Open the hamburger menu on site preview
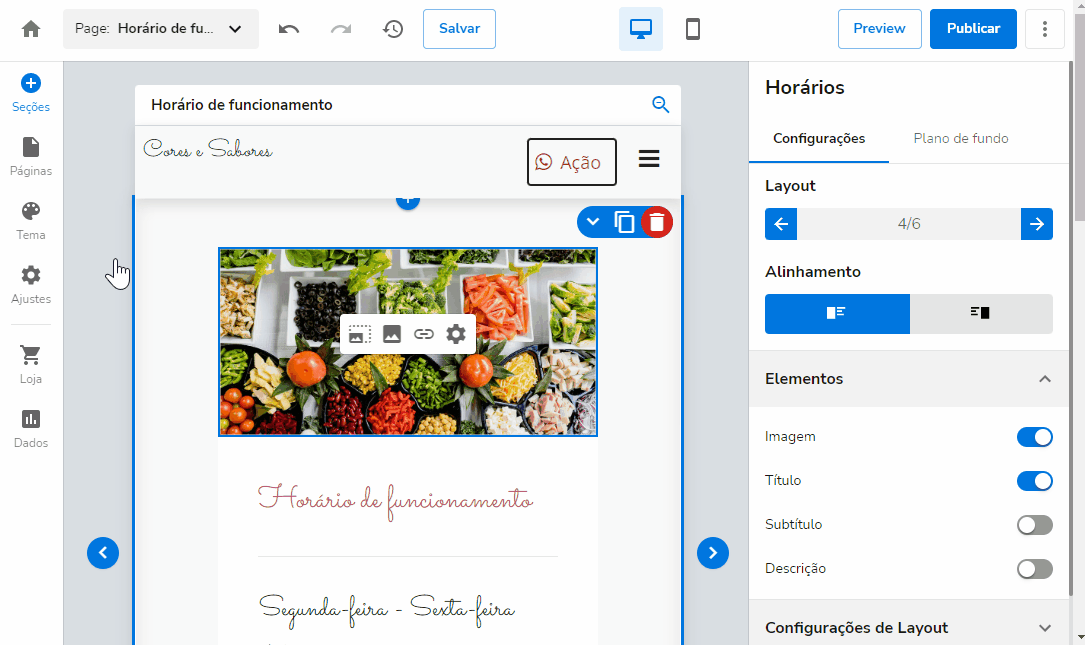 649,158
